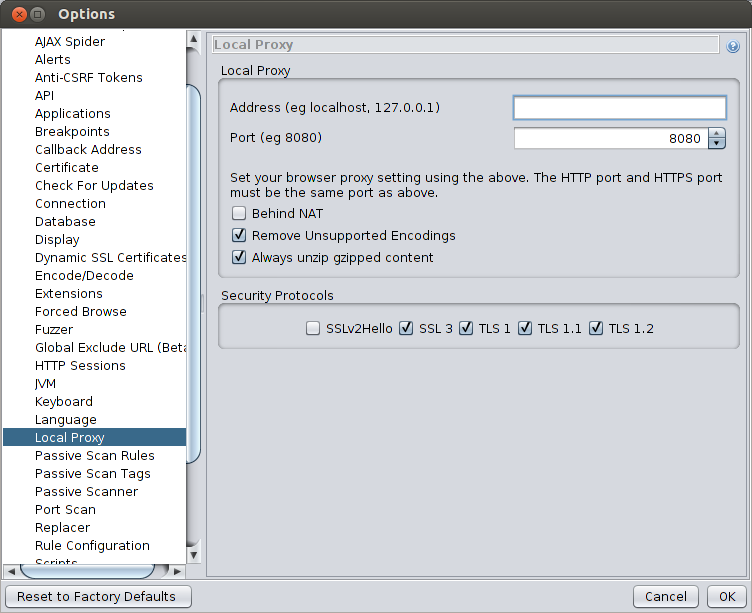Open Language options
The image size is (752, 613).
[66, 419]
